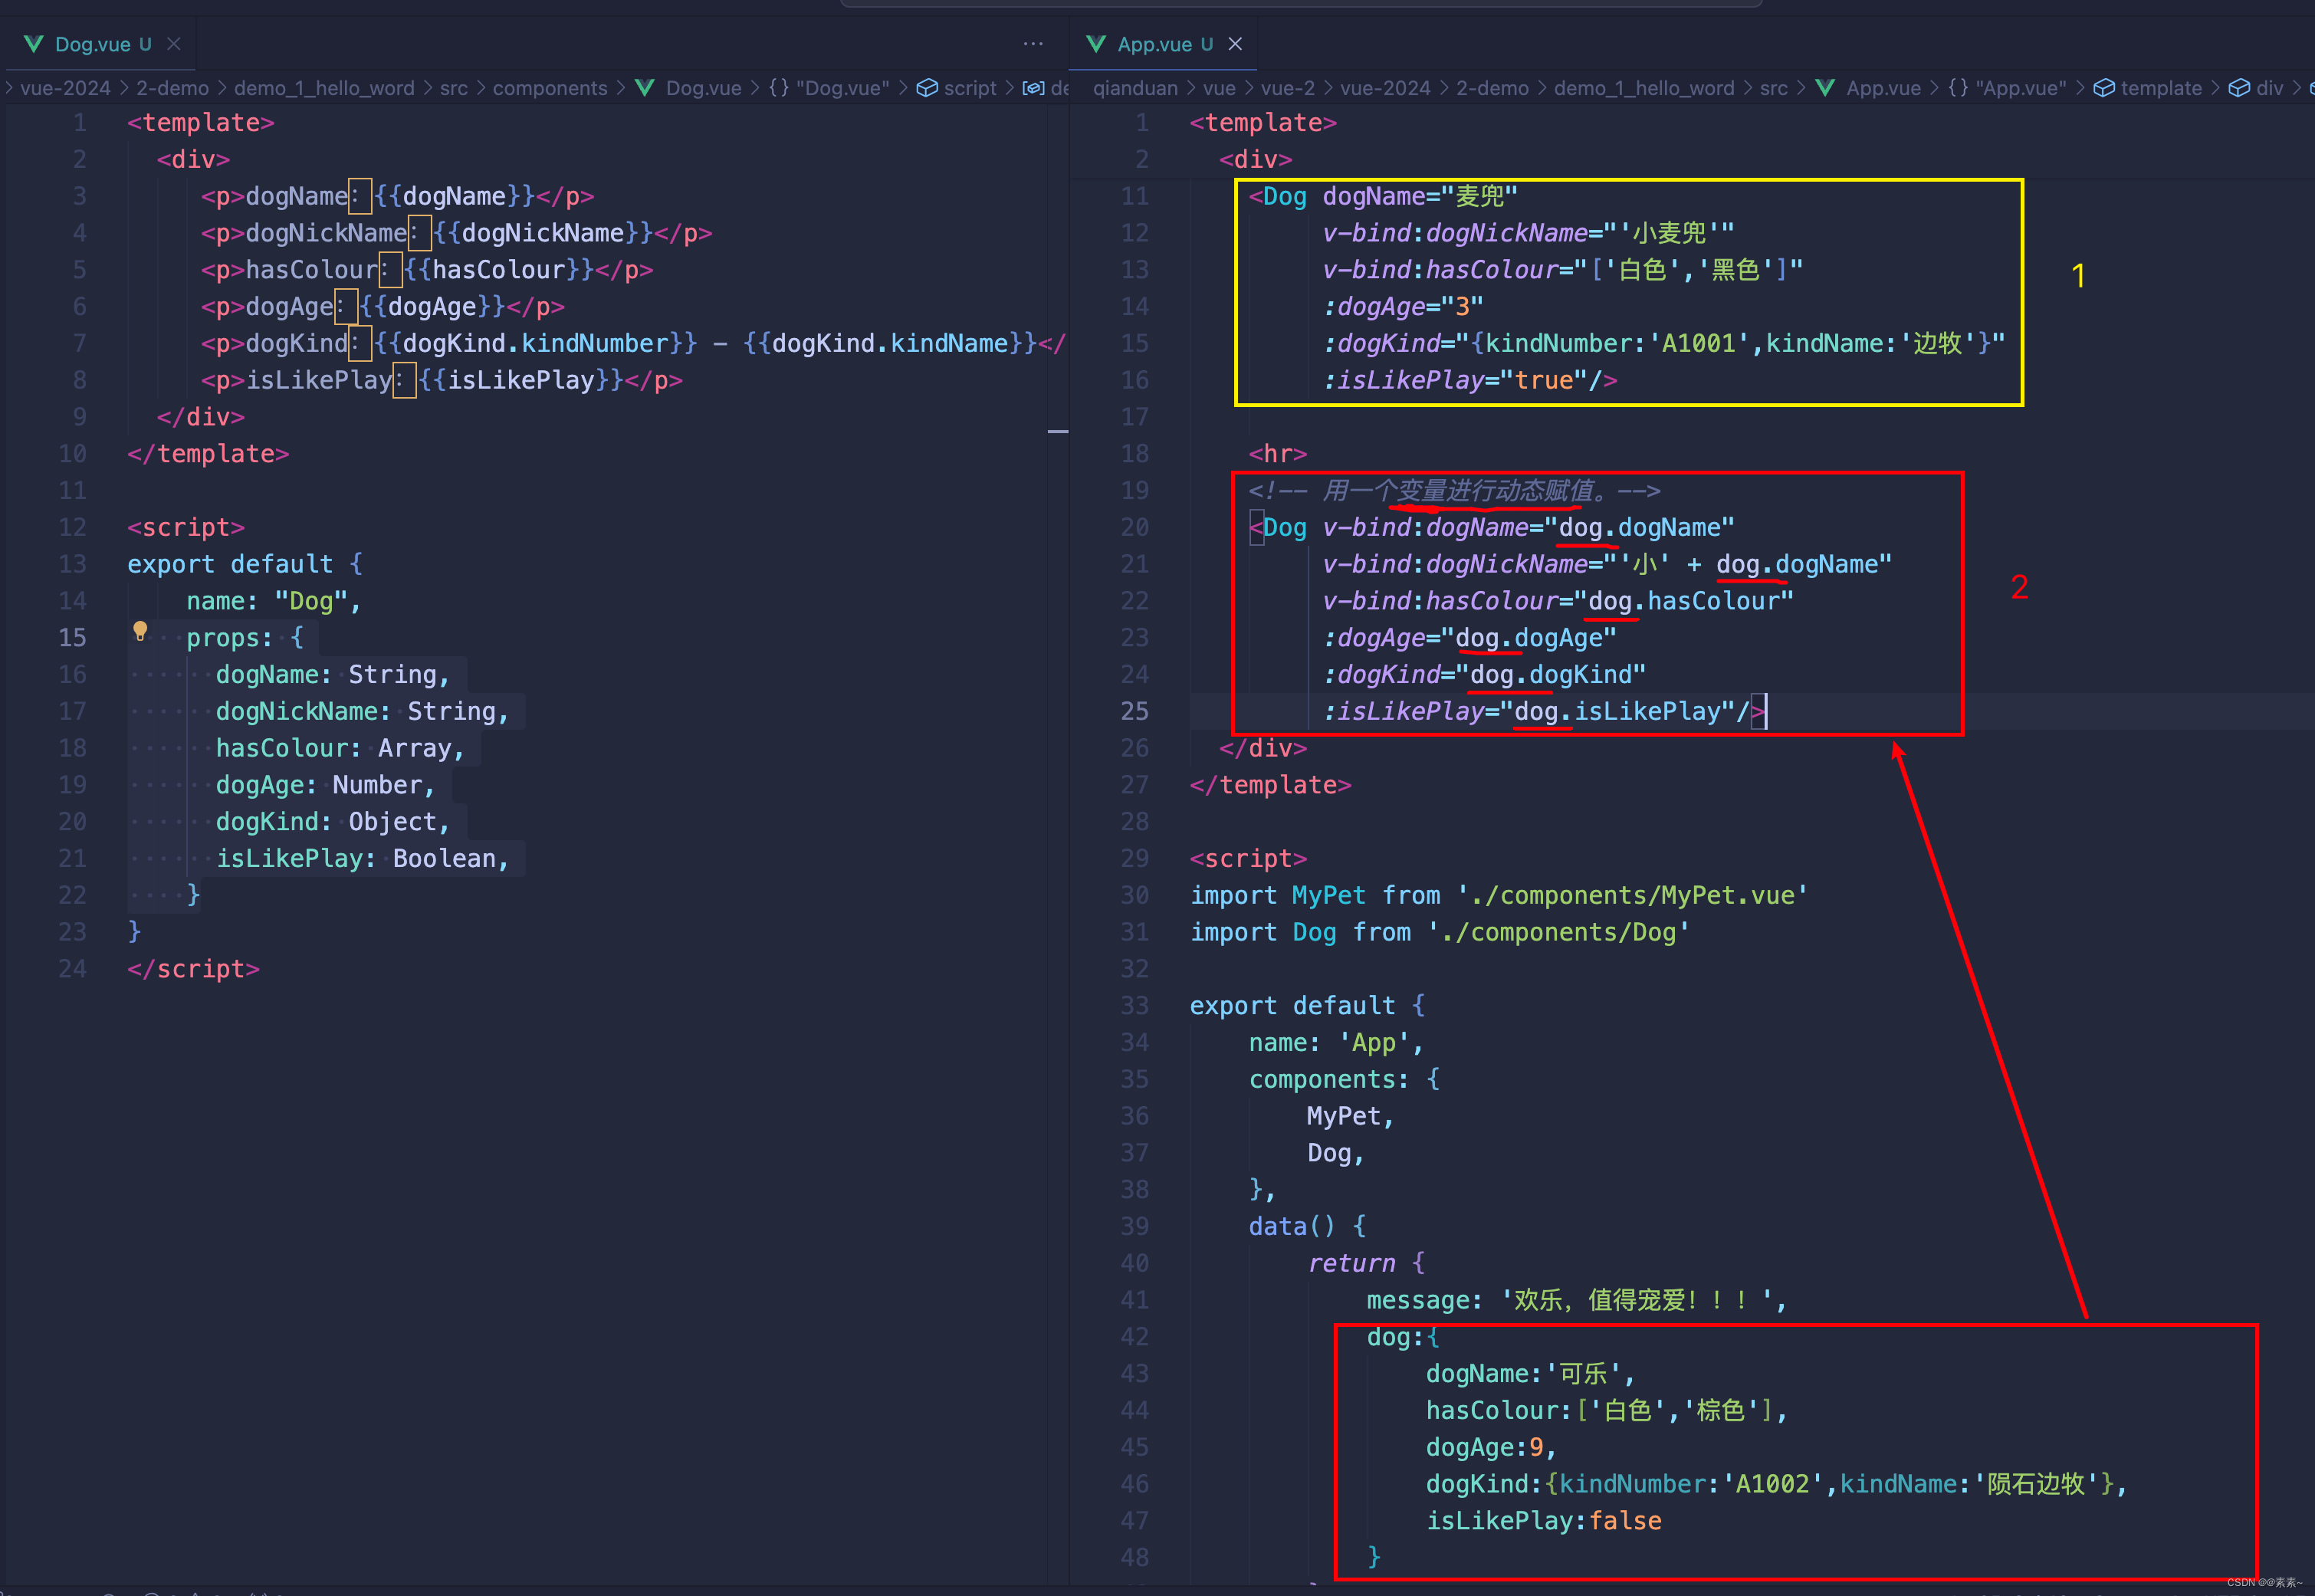Screen dimensions: 2315x1596
Task: Click line number 15 in Dog.vue editor
Action: coord(71,637)
